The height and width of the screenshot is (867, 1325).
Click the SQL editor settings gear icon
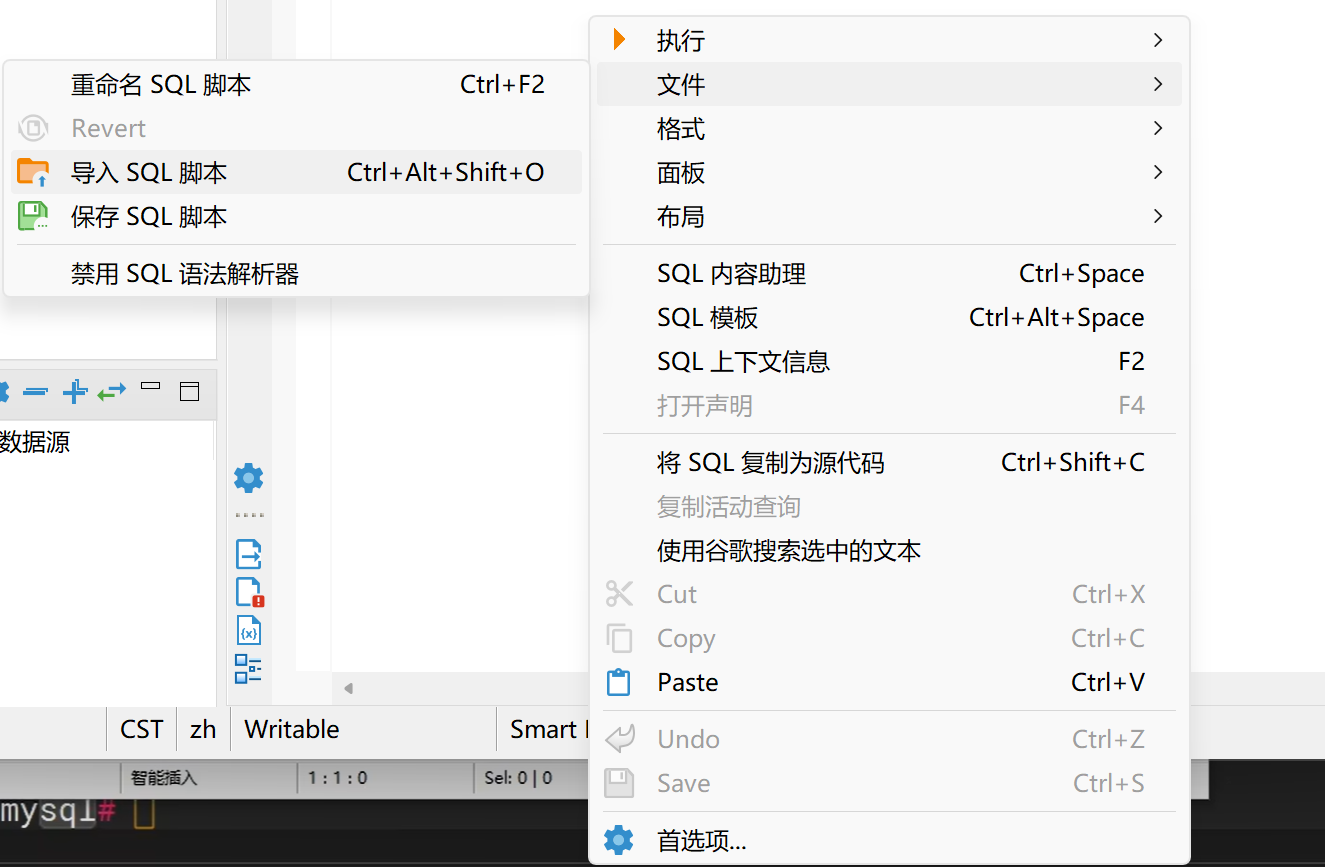(248, 478)
